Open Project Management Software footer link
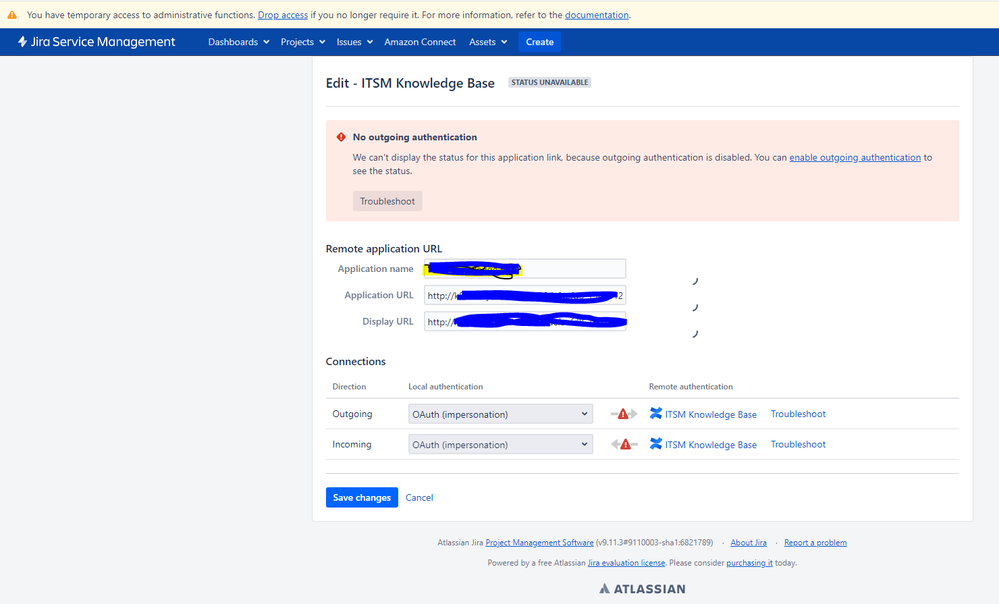Image resolution: width=999 pixels, height=604 pixels. click(540, 543)
